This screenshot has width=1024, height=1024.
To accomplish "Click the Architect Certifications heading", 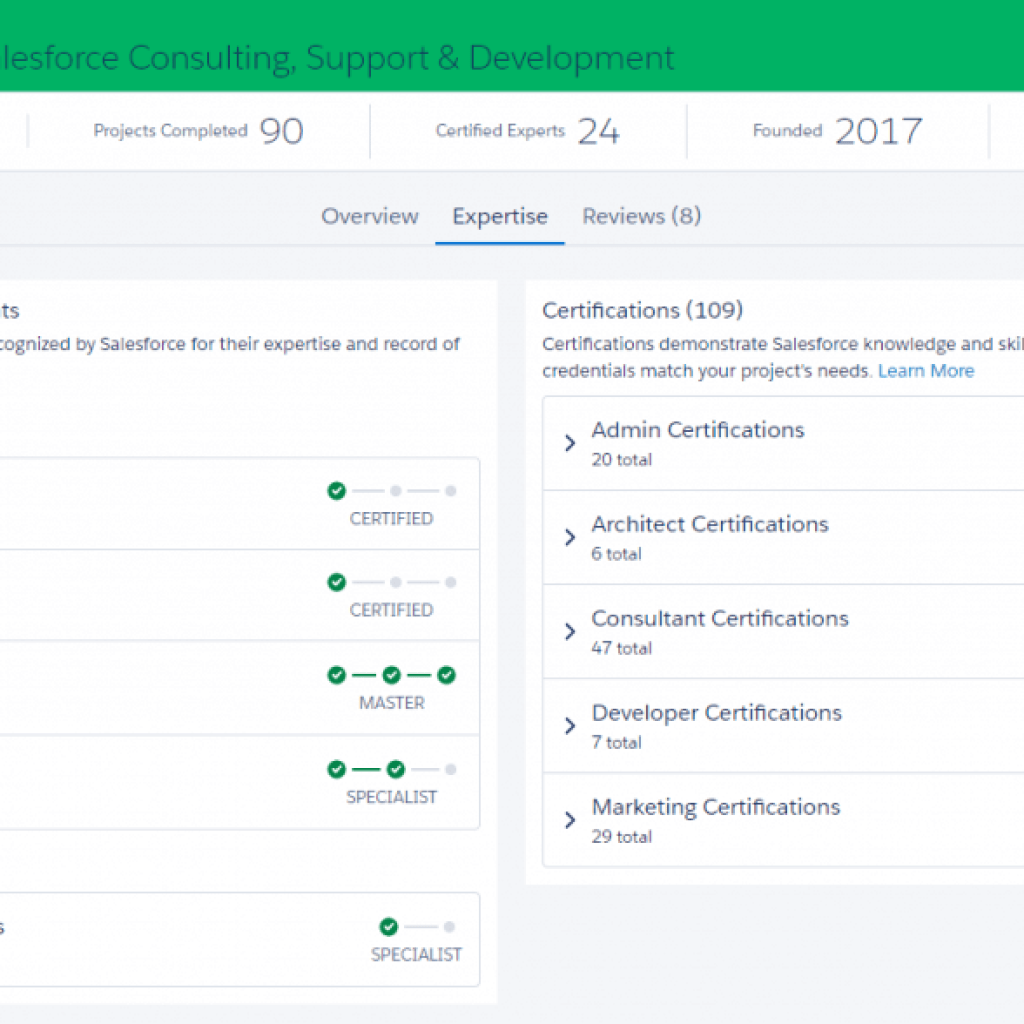I will (710, 524).
